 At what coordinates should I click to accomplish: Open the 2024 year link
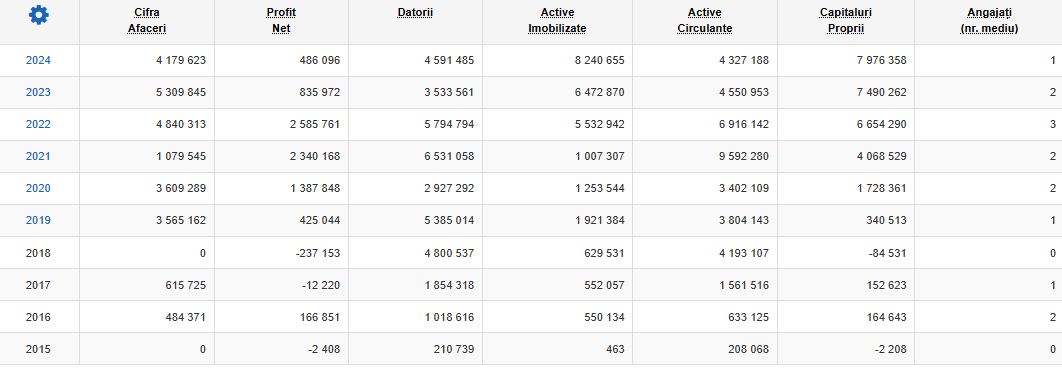tap(38, 60)
